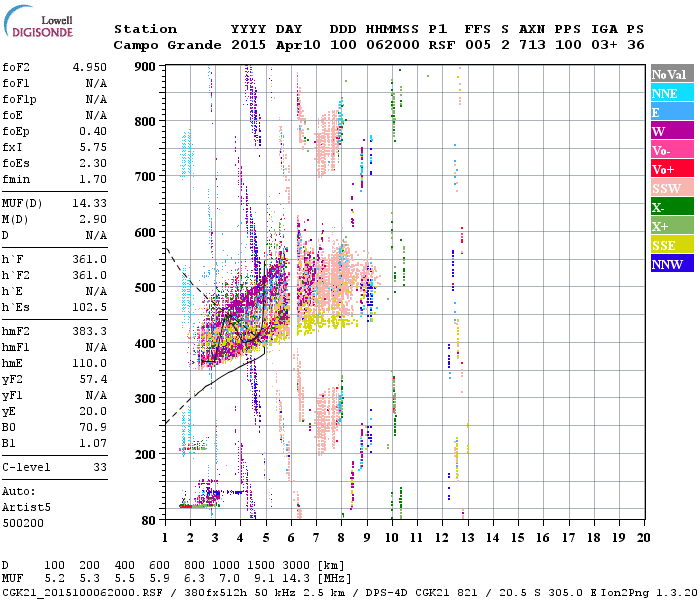Click the RSF program value
The image size is (700, 600).
pos(442,45)
